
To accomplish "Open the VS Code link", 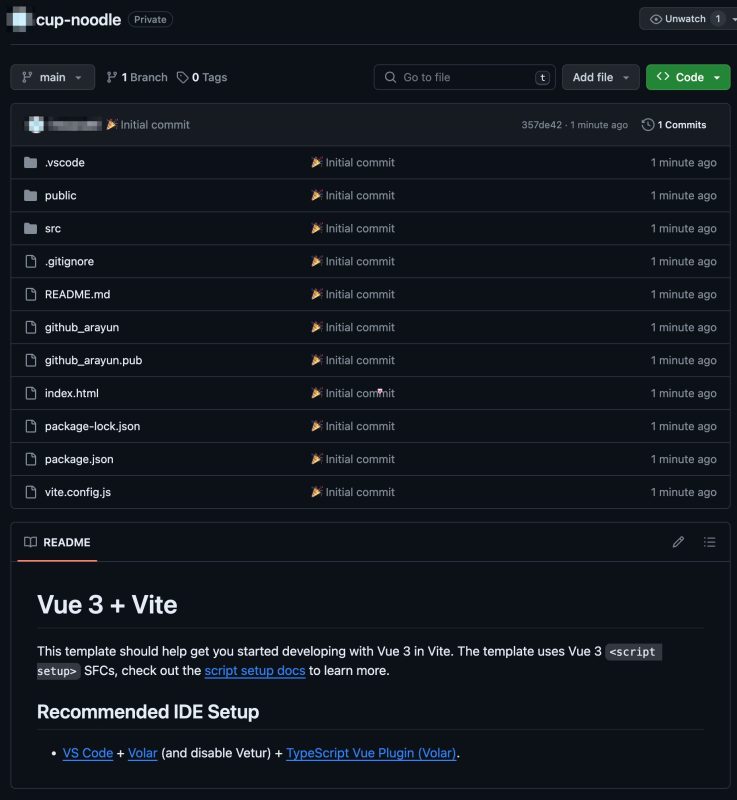I will (88, 753).
